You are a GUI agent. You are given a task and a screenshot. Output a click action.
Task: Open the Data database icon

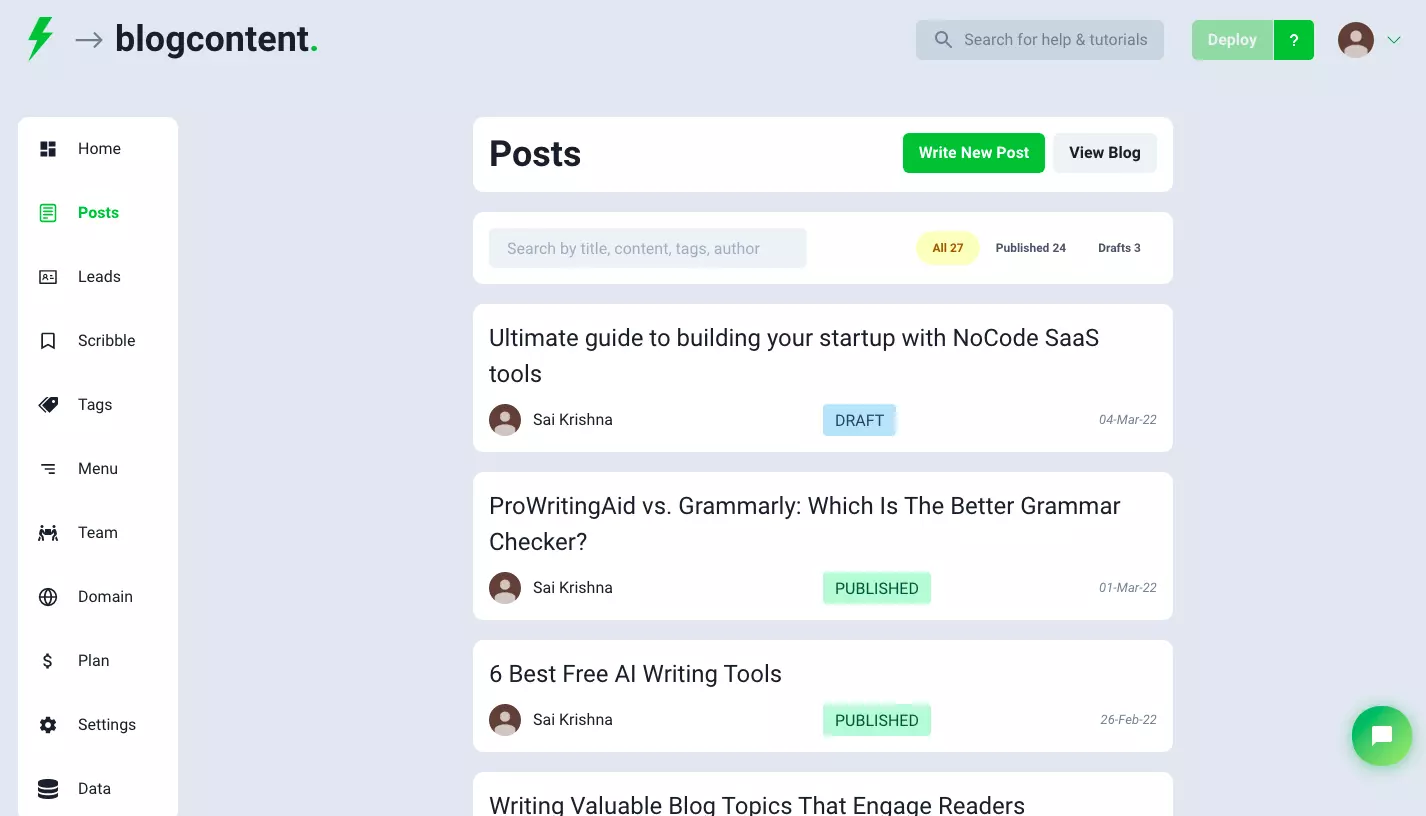[x=47, y=788]
